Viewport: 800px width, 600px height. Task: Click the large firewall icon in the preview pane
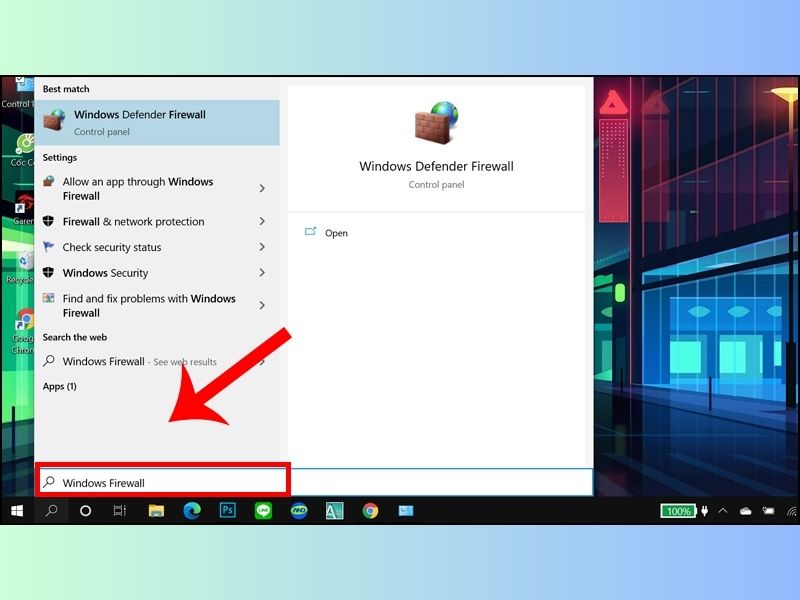[437, 122]
